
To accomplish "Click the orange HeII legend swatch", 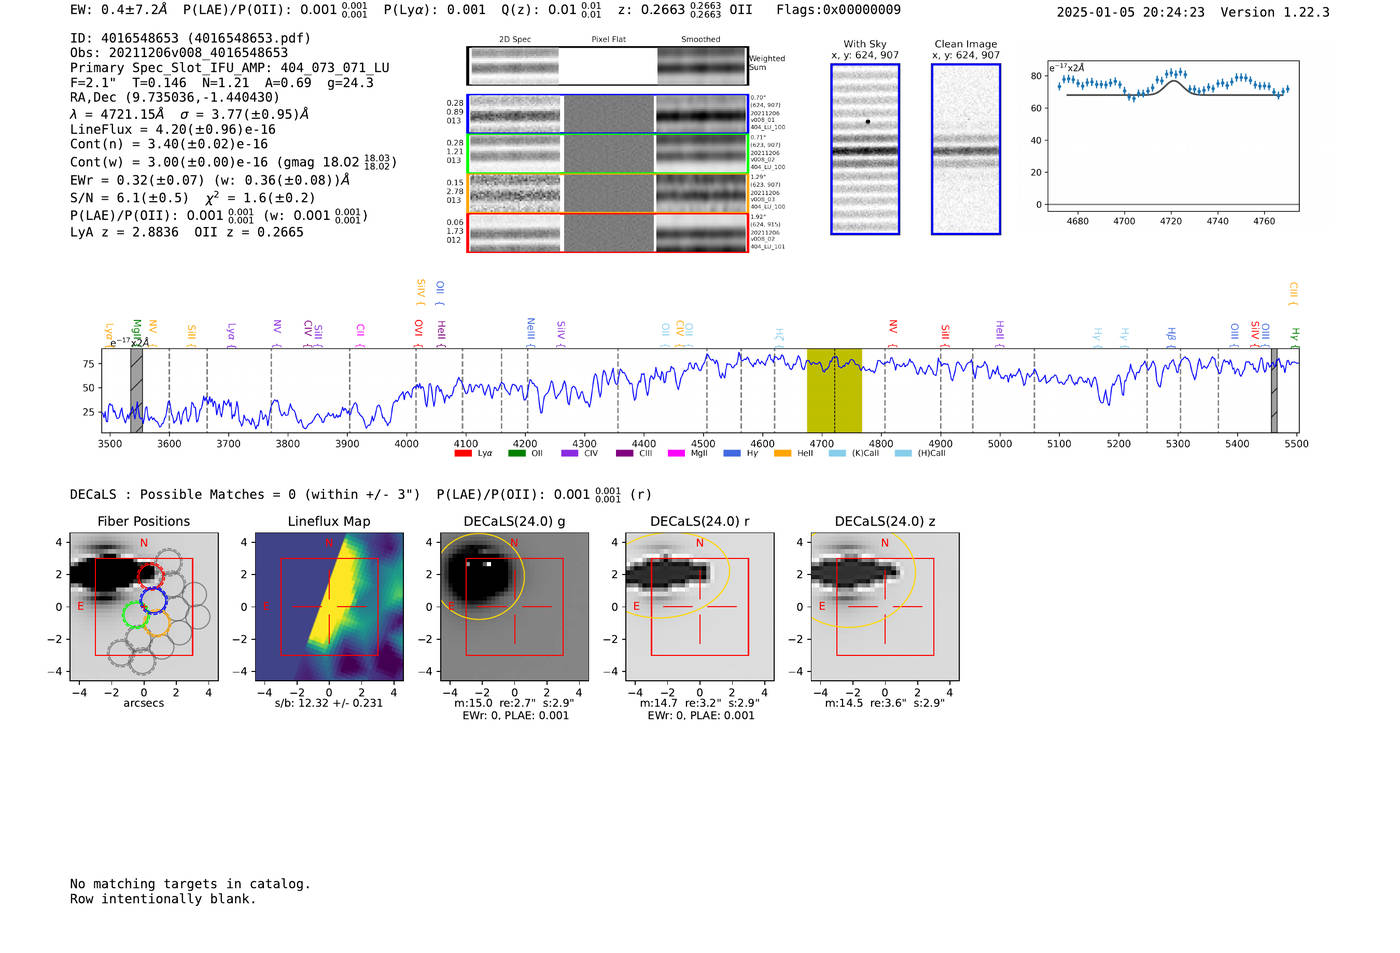I will point(783,453).
